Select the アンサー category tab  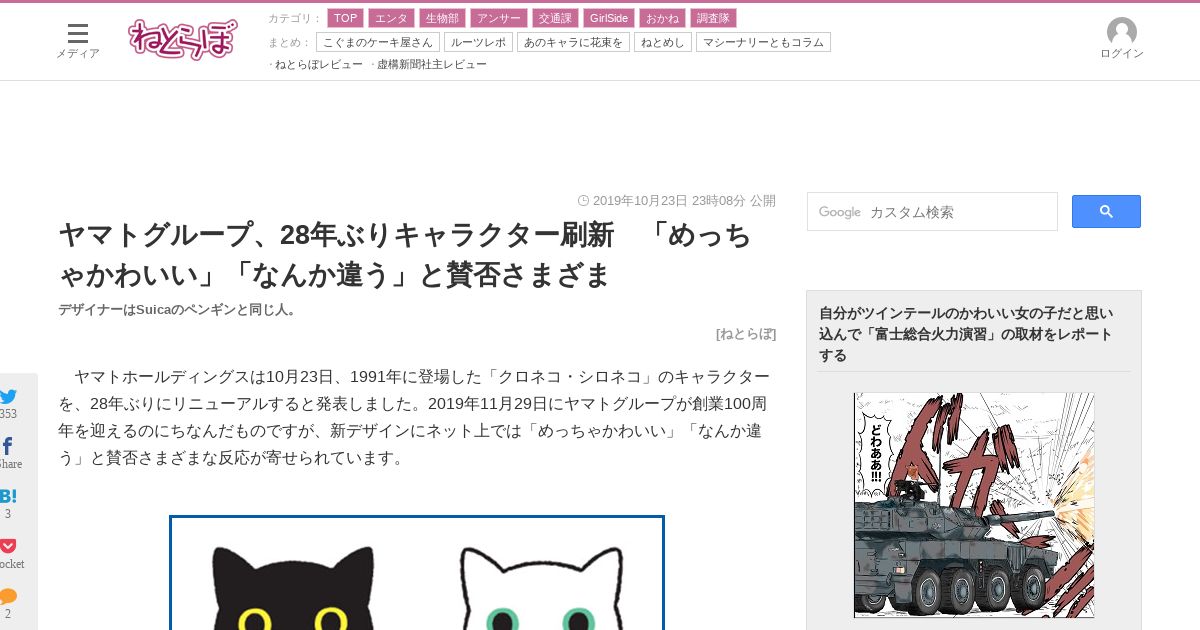[x=498, y=18]
